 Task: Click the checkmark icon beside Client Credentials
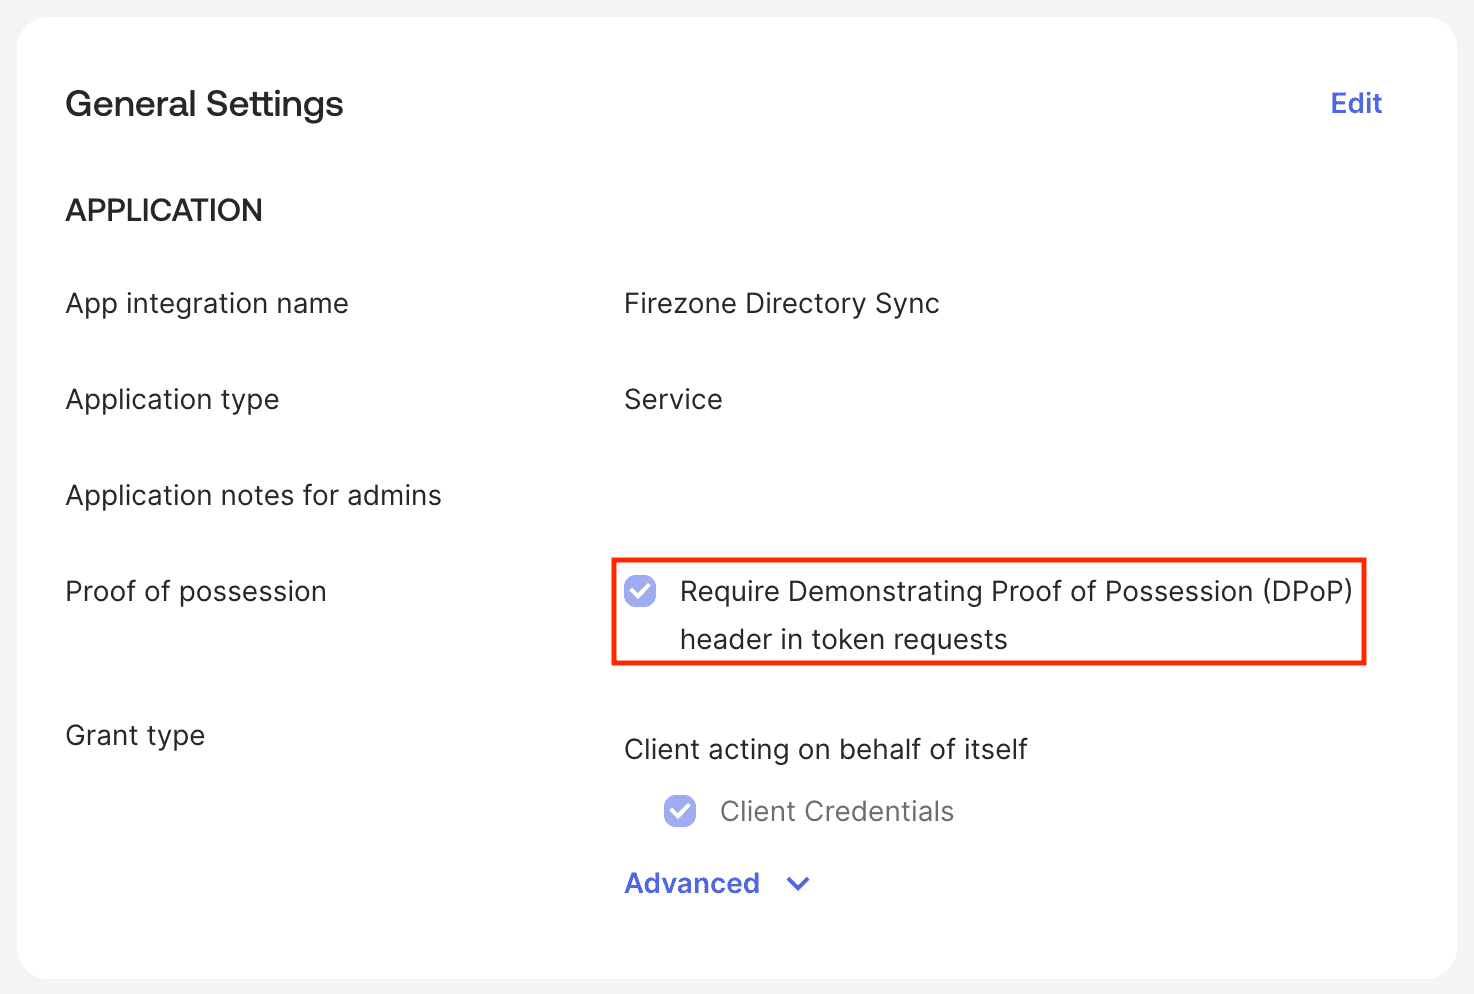point(680,811)
